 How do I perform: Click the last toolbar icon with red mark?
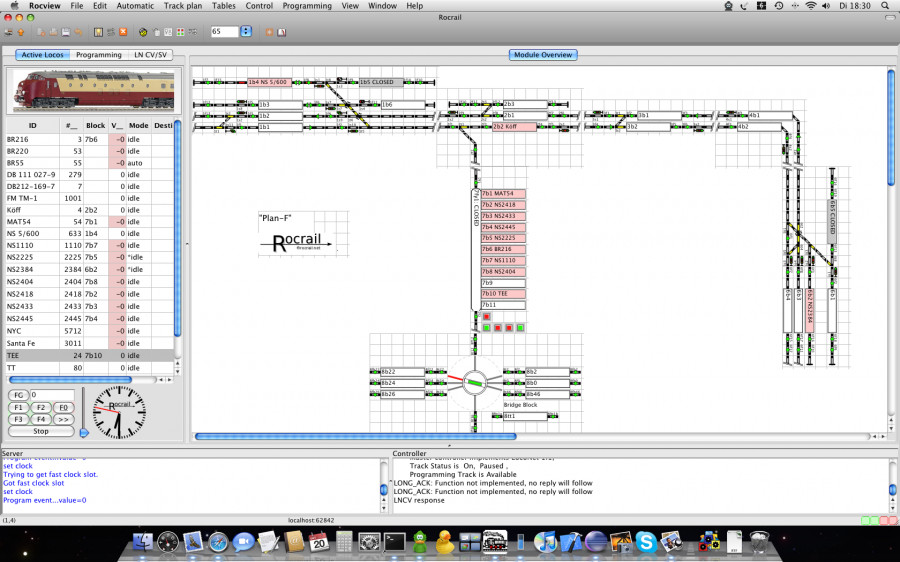pos(282,32)
